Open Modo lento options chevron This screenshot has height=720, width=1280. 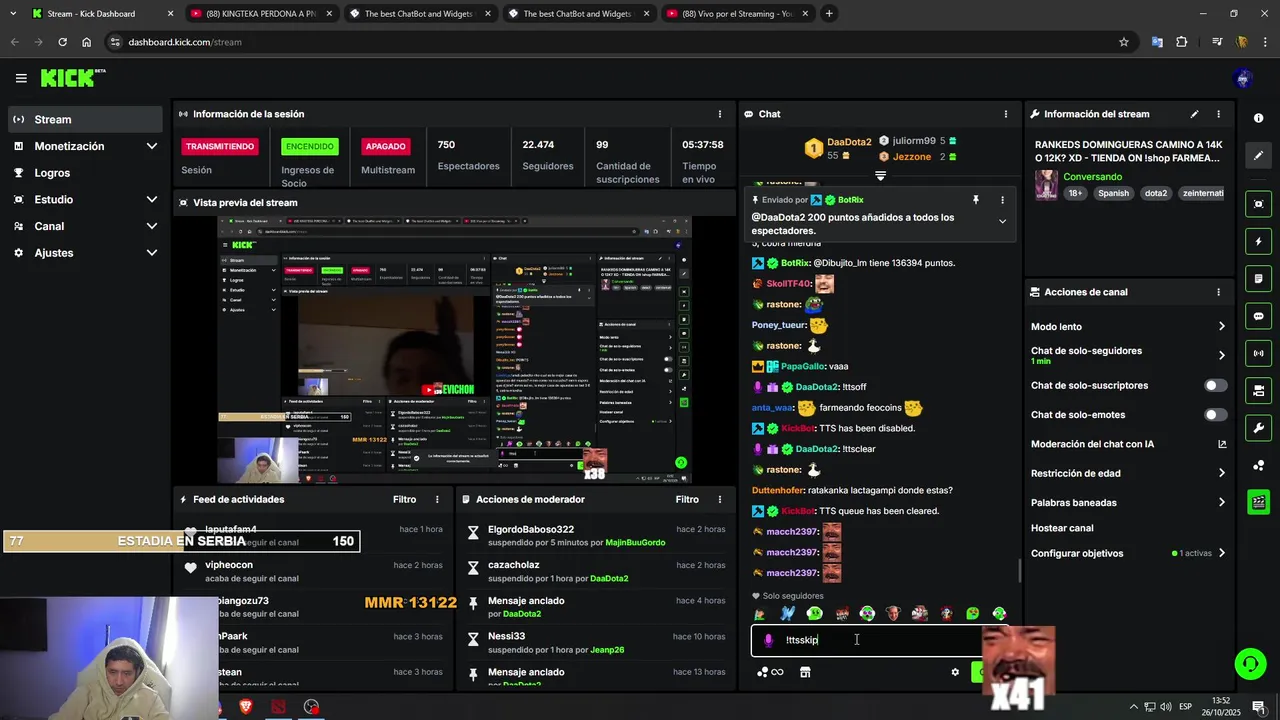(1221, 327)
